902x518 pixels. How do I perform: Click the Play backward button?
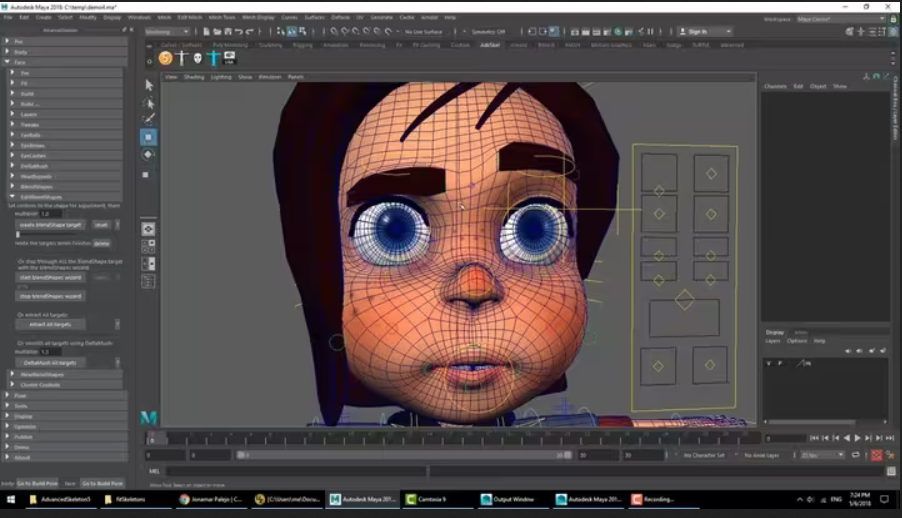click(x=847, y=438)
